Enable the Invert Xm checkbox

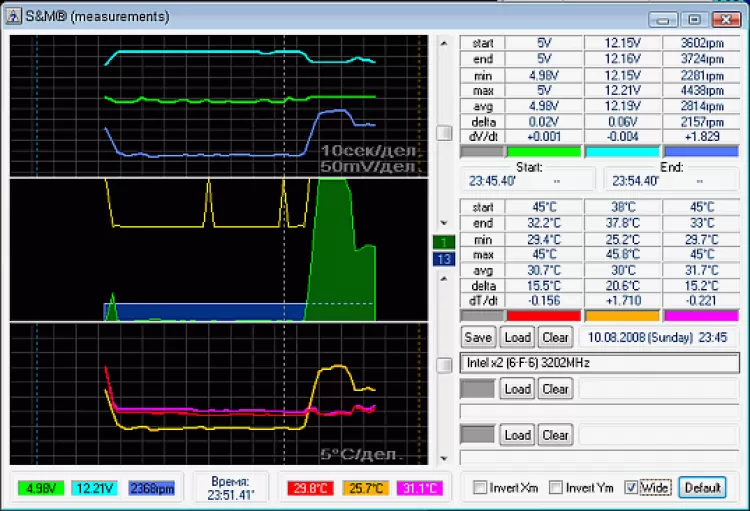coord(481,488)
